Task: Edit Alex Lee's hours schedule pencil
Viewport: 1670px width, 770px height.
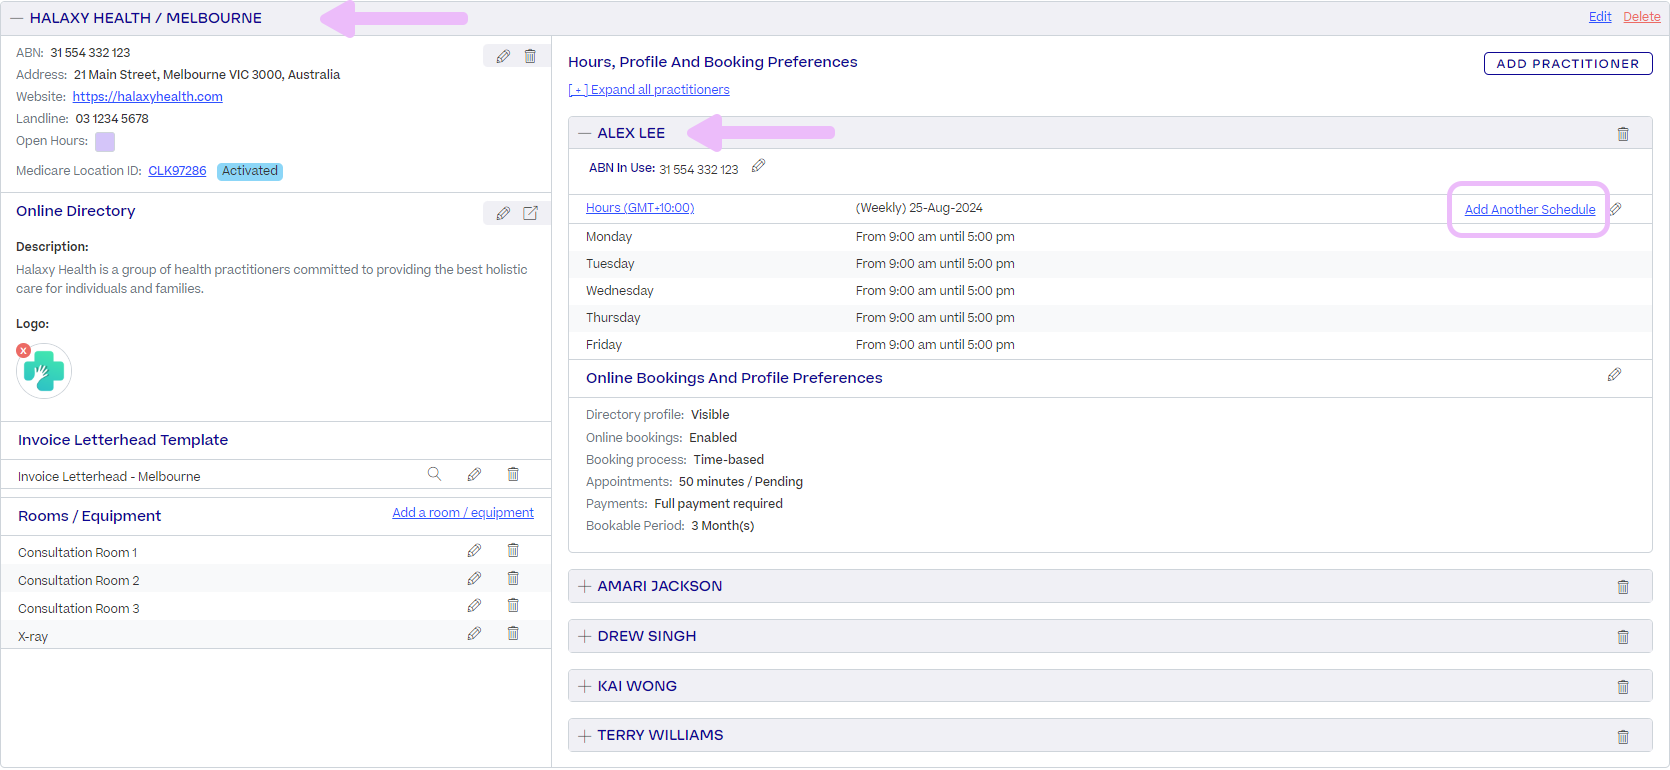Action: click(1615, 209)
